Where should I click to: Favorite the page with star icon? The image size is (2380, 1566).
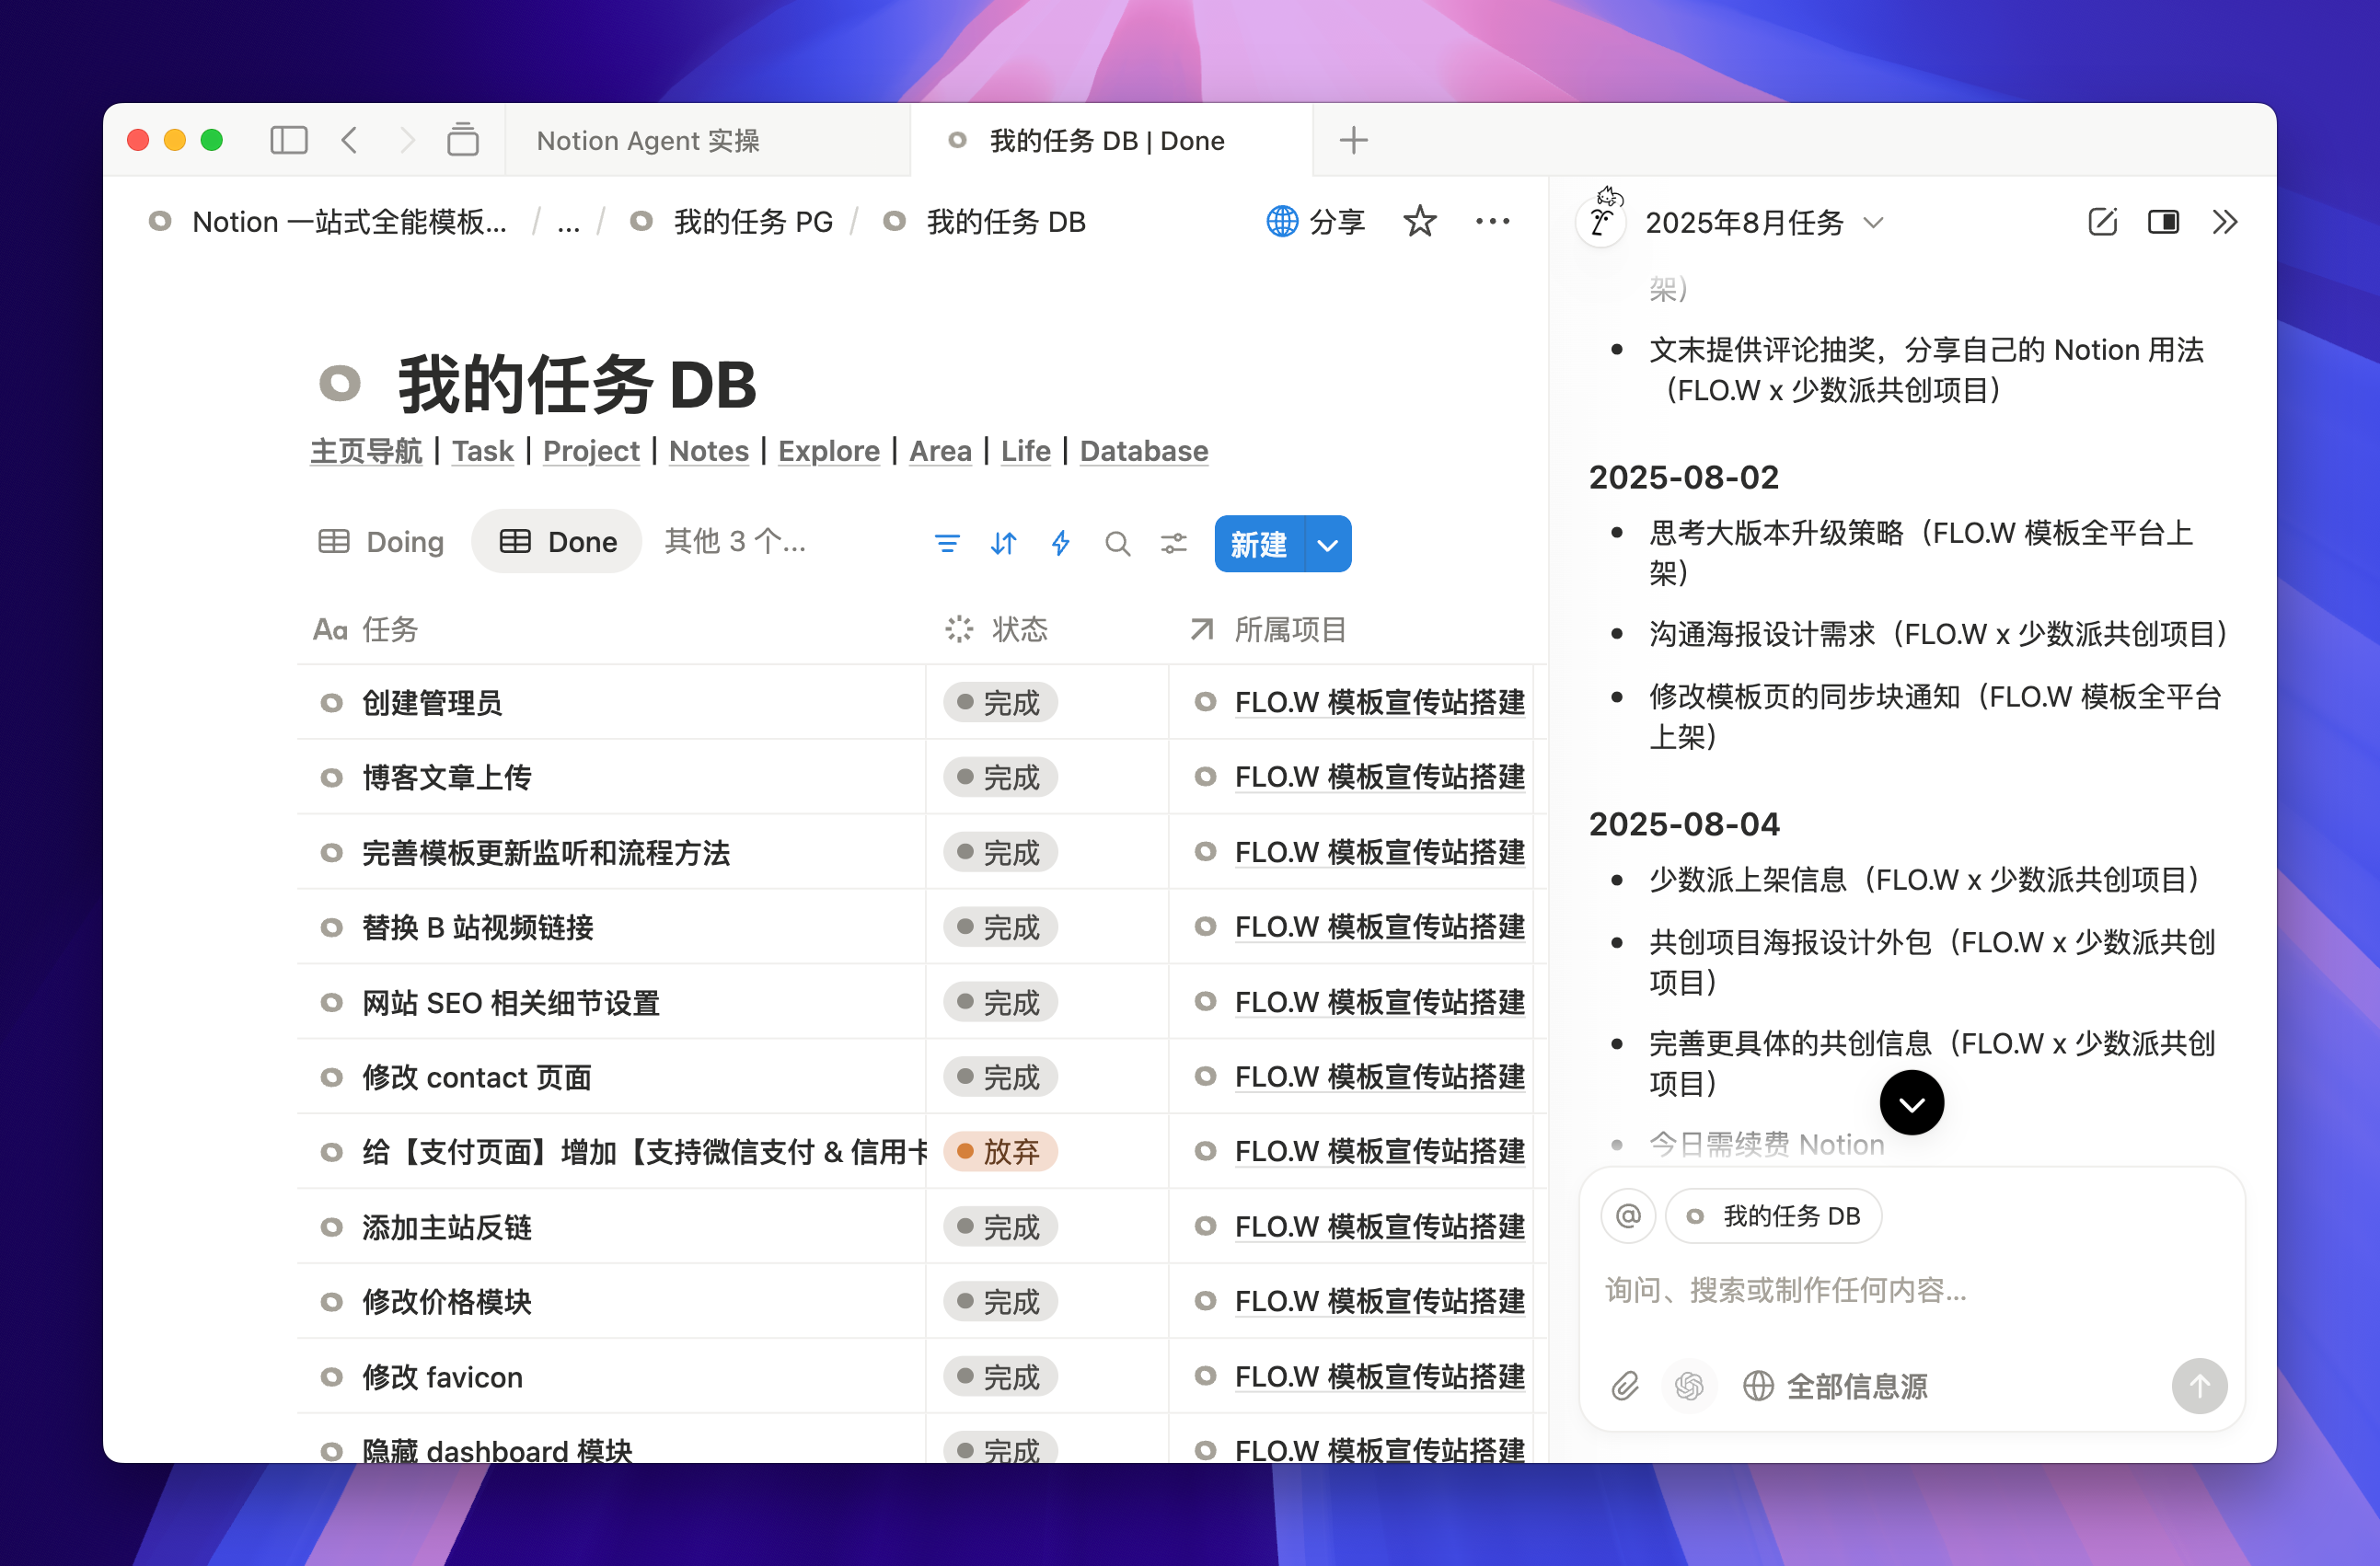tap(1419, 221)
